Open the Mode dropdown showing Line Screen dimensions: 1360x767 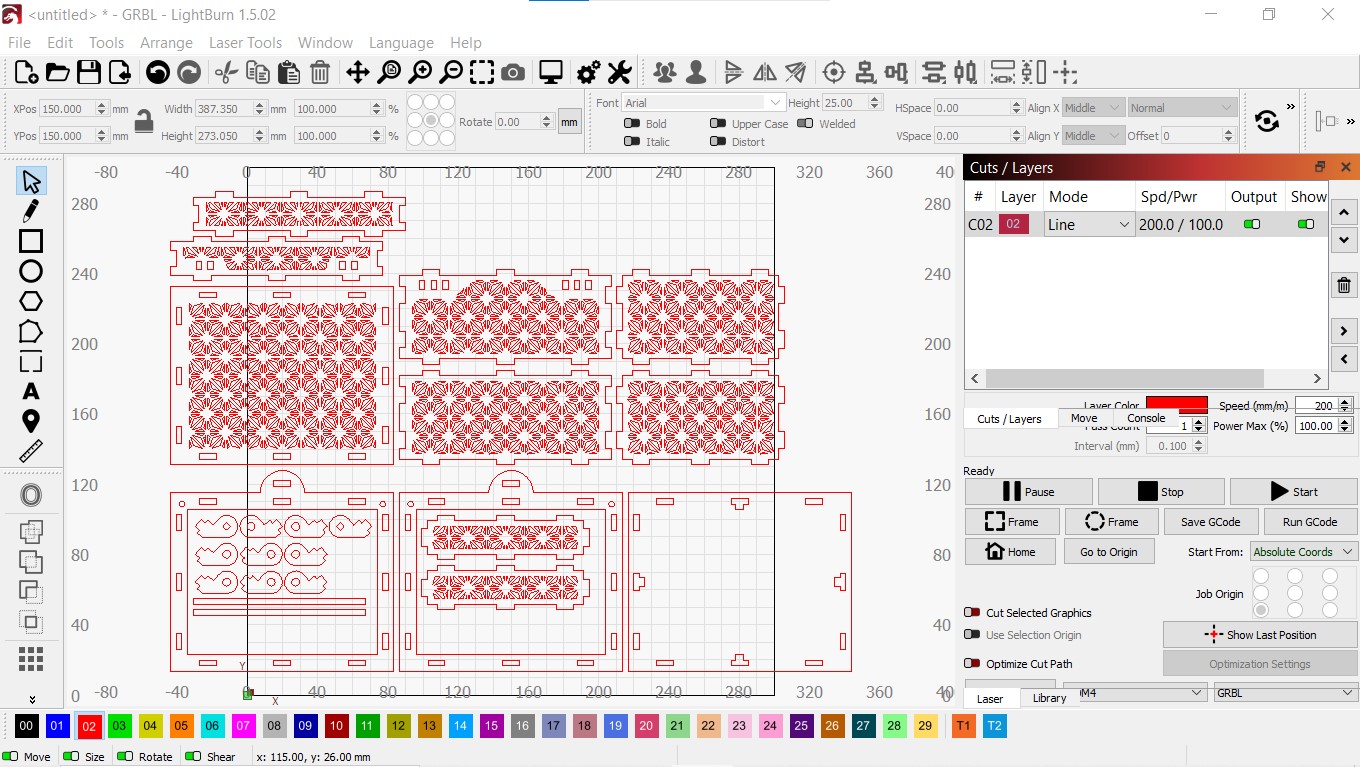[1089, 225]
